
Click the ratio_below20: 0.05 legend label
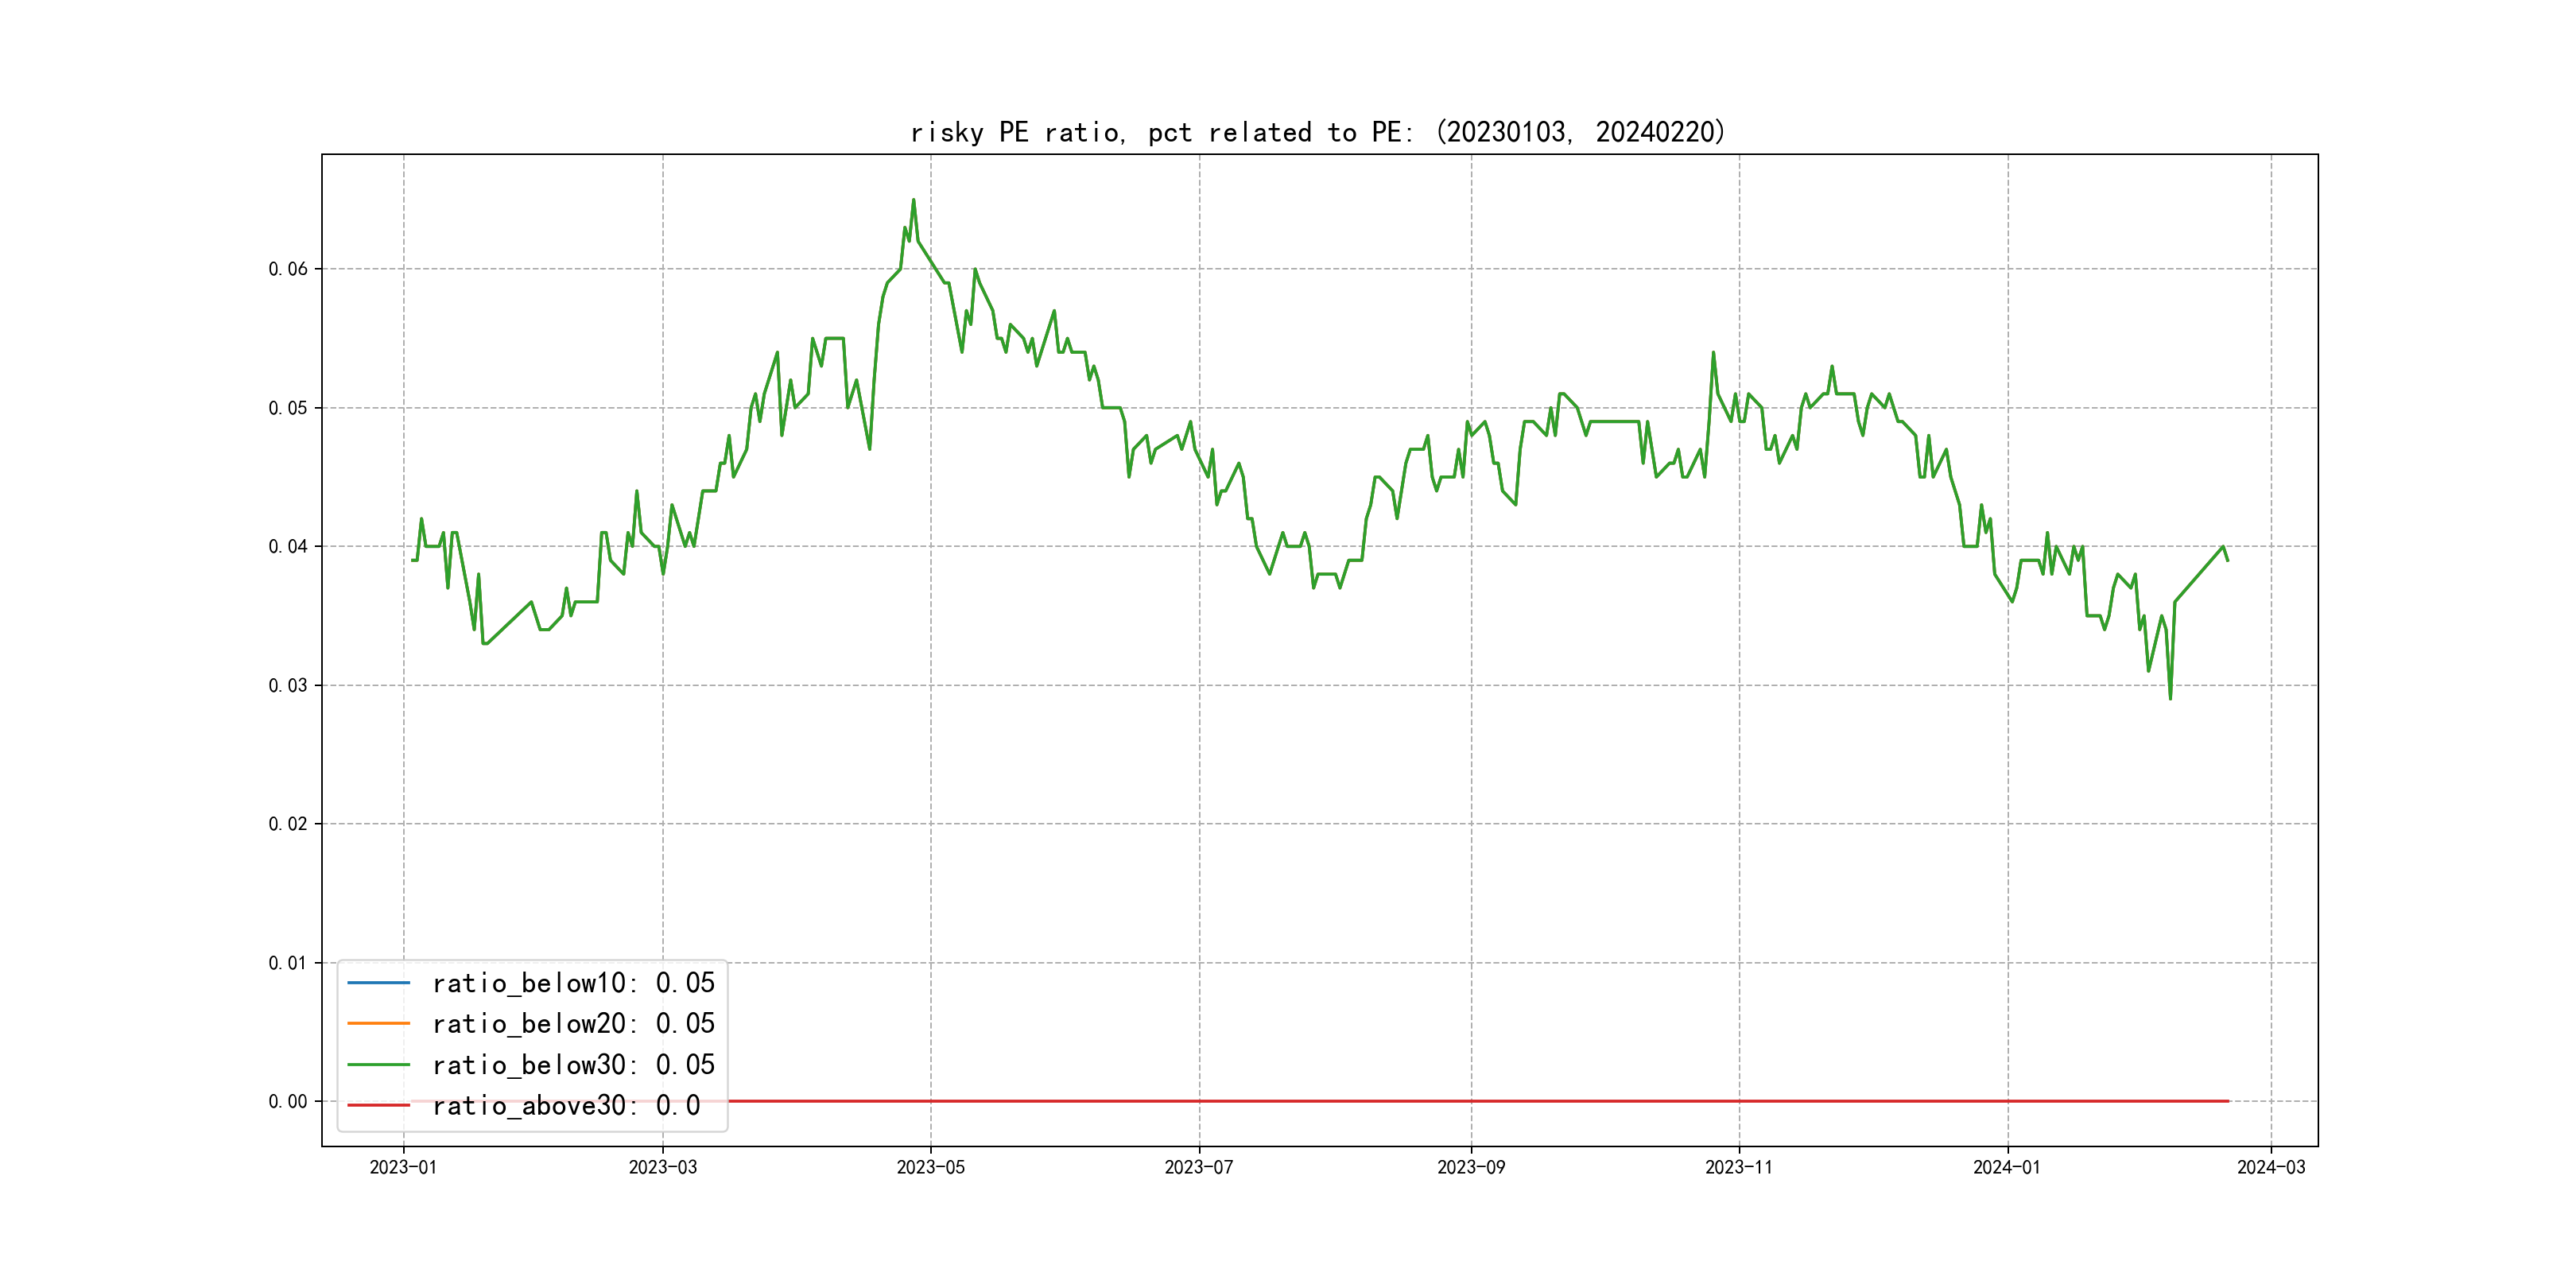click(573, 1024)
